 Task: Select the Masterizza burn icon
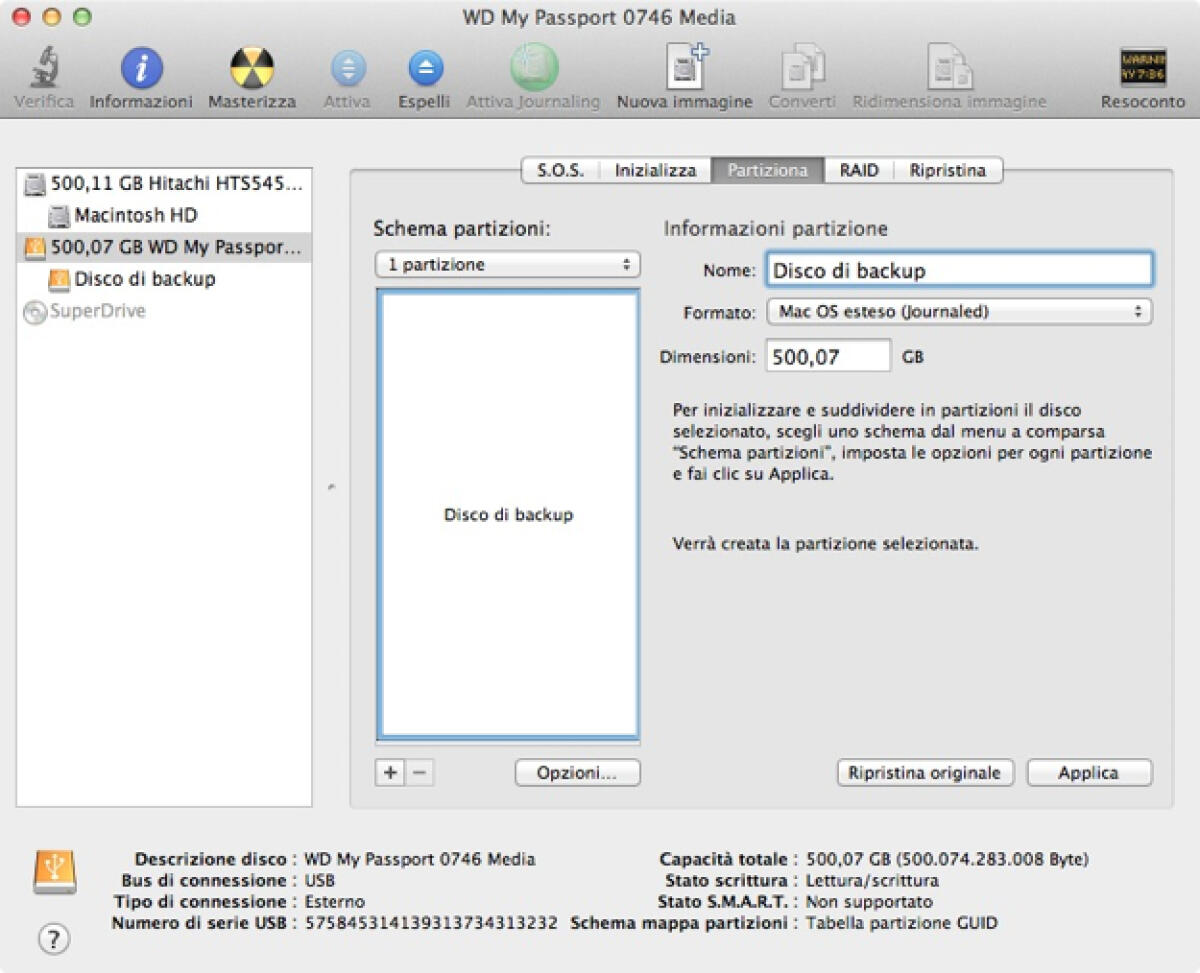(x=252, y=68)
